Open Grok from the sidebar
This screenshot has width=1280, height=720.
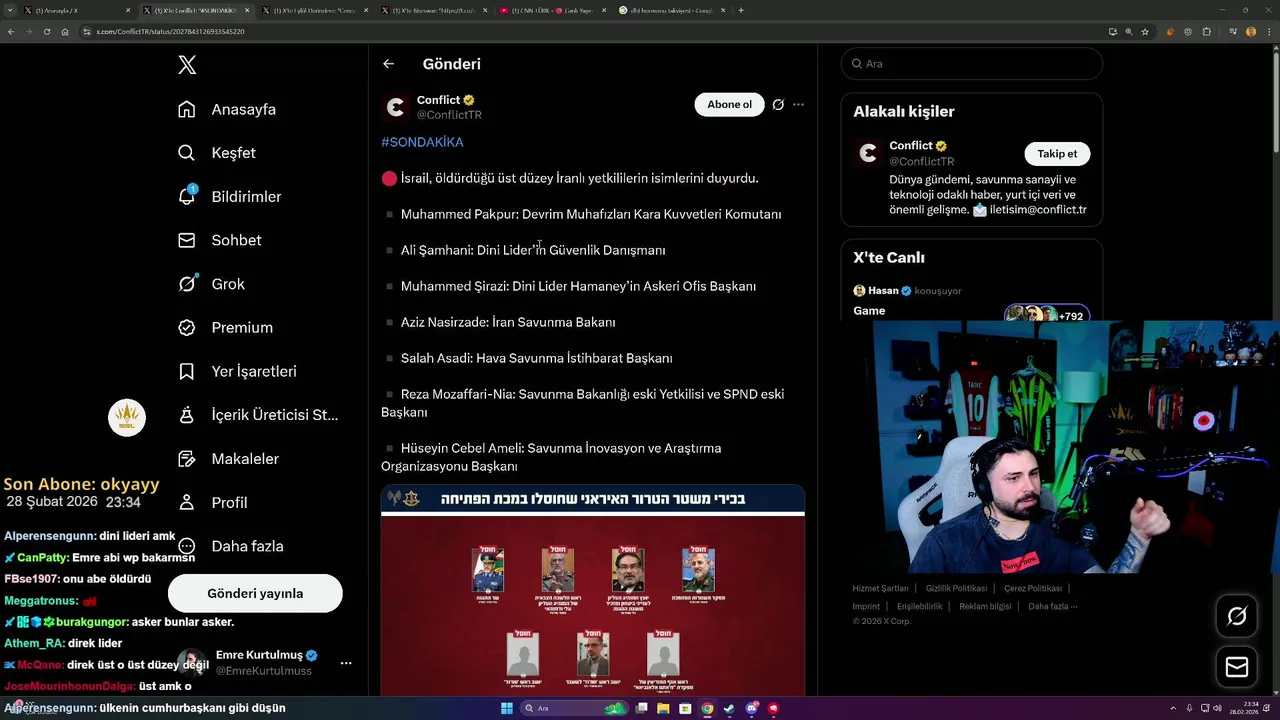[211, 284]
